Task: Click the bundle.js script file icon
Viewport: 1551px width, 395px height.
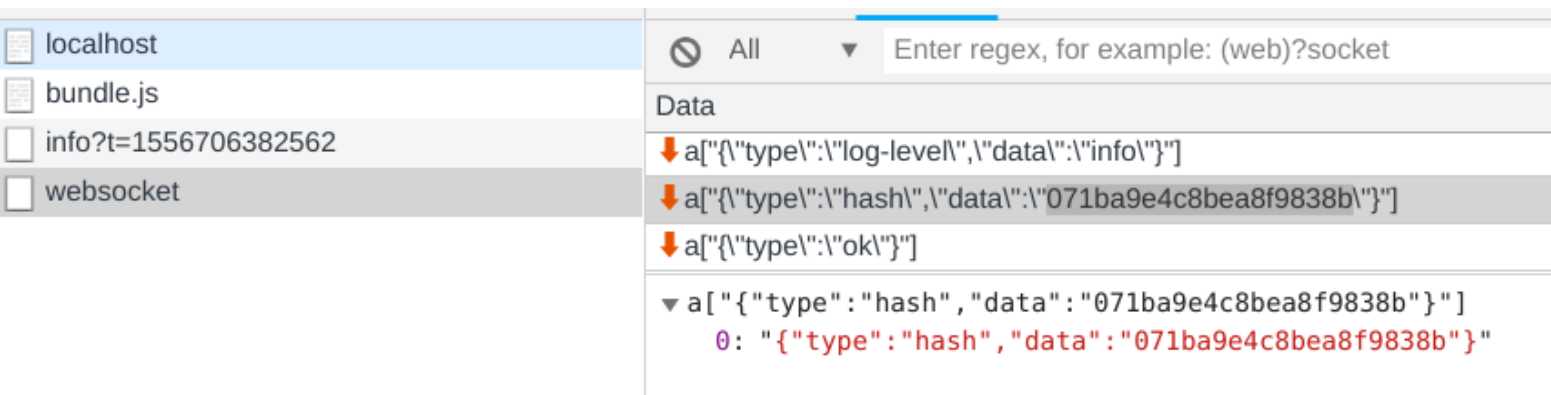Action: click(x=19, y=96)
